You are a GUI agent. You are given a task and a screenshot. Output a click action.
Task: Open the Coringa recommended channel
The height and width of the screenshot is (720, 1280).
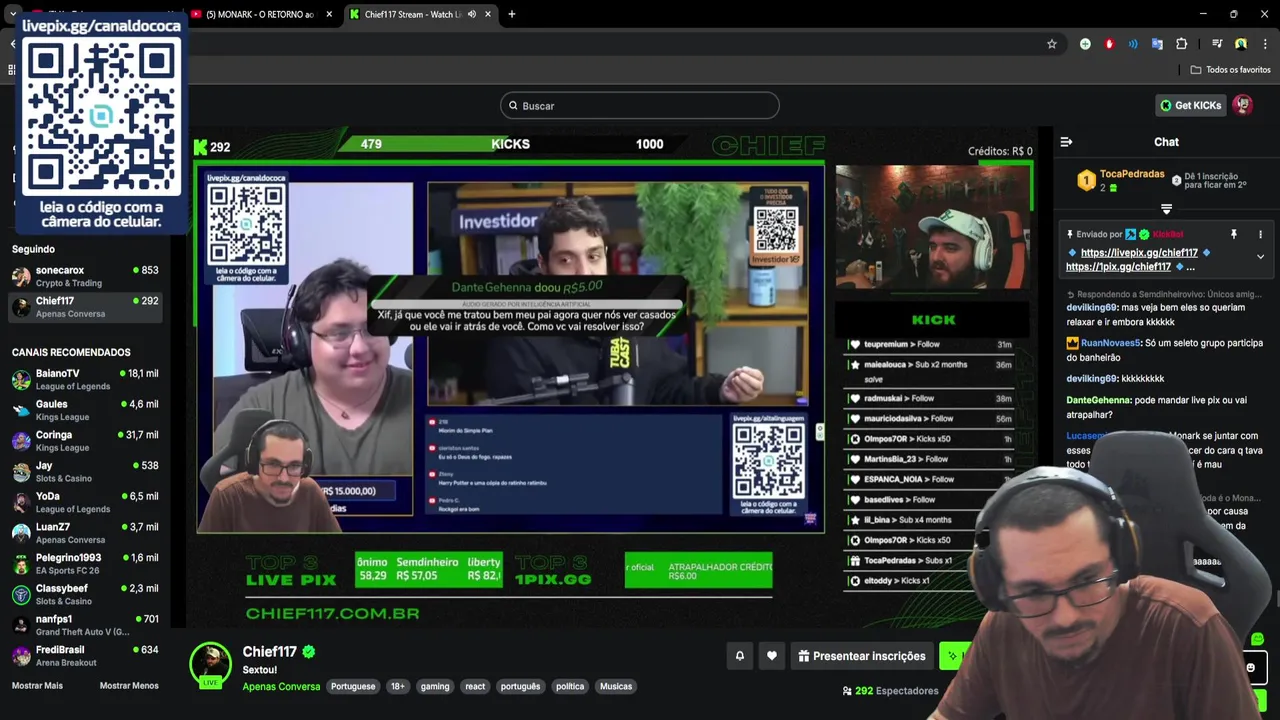85,441
